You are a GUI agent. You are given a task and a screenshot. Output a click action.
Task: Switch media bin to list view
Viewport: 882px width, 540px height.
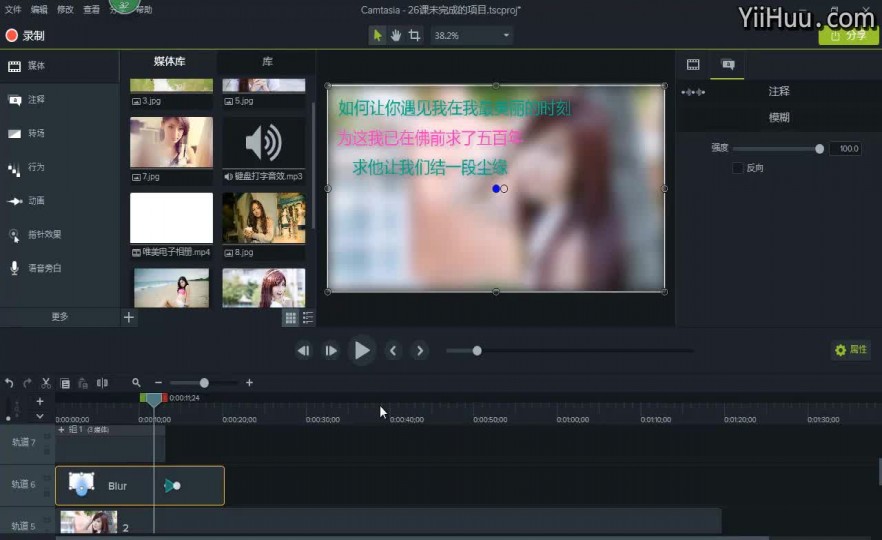point(308,318)
